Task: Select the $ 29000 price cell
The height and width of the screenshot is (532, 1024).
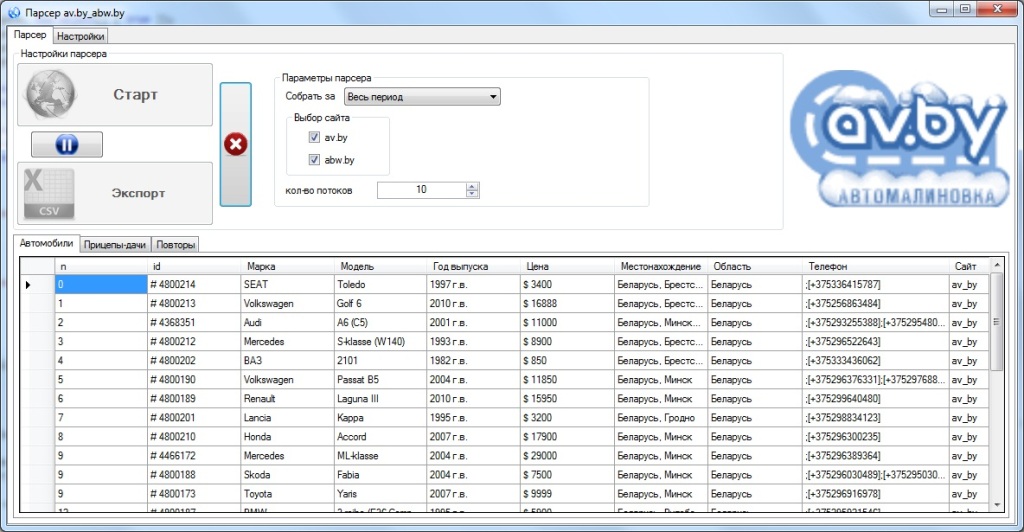Action: 568,456
